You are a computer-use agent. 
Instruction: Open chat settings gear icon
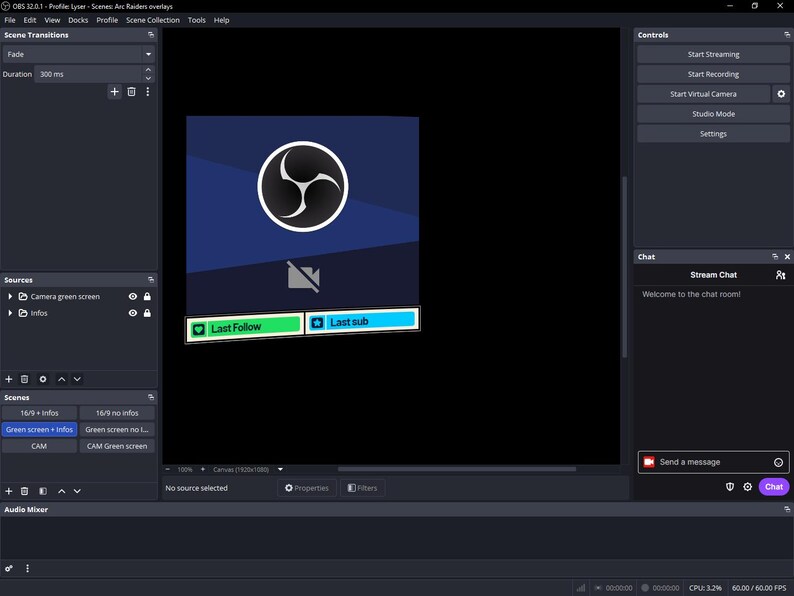pyautogui.click(x=747, y=487)
